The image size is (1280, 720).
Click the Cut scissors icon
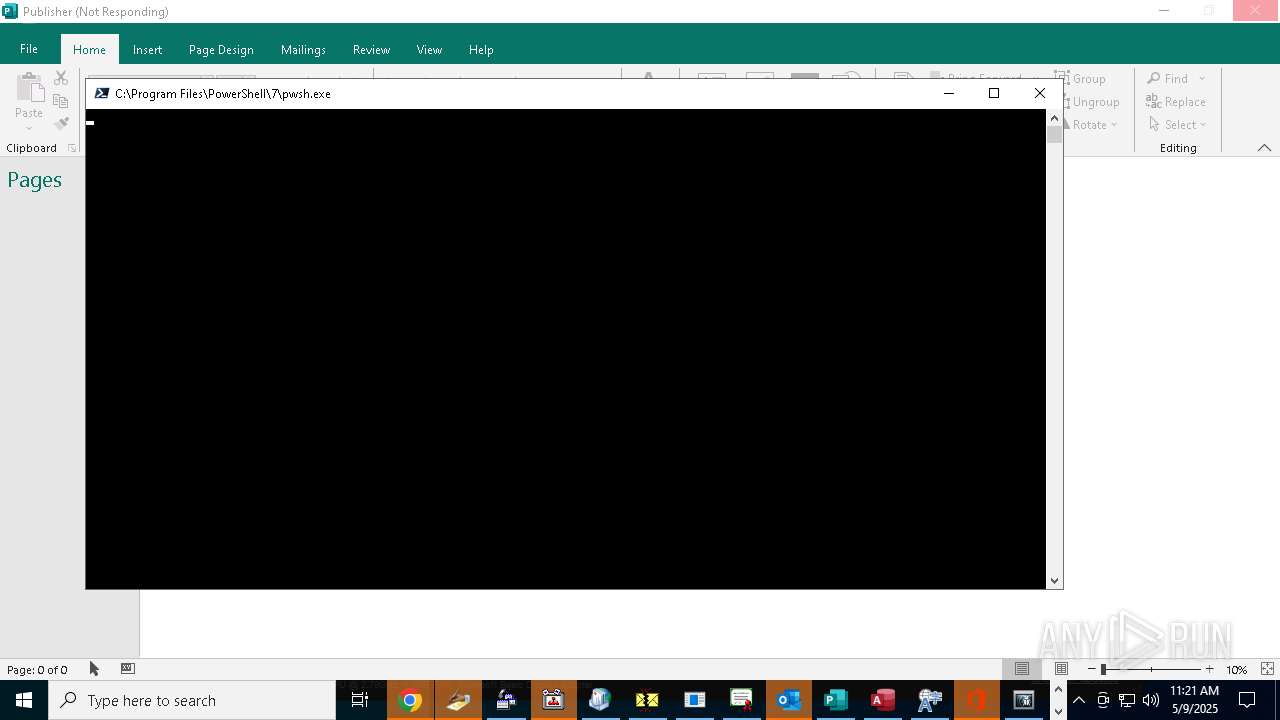61,78
